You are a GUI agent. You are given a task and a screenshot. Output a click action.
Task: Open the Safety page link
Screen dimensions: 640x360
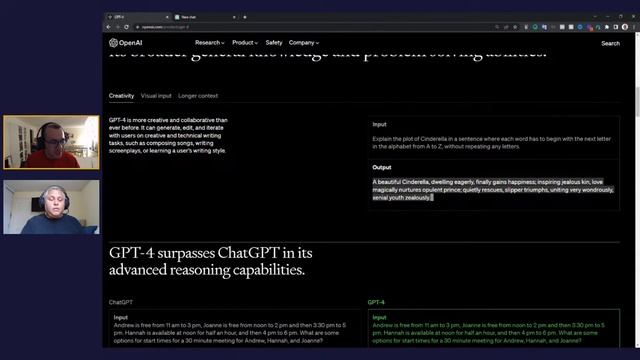coord(273,43)
